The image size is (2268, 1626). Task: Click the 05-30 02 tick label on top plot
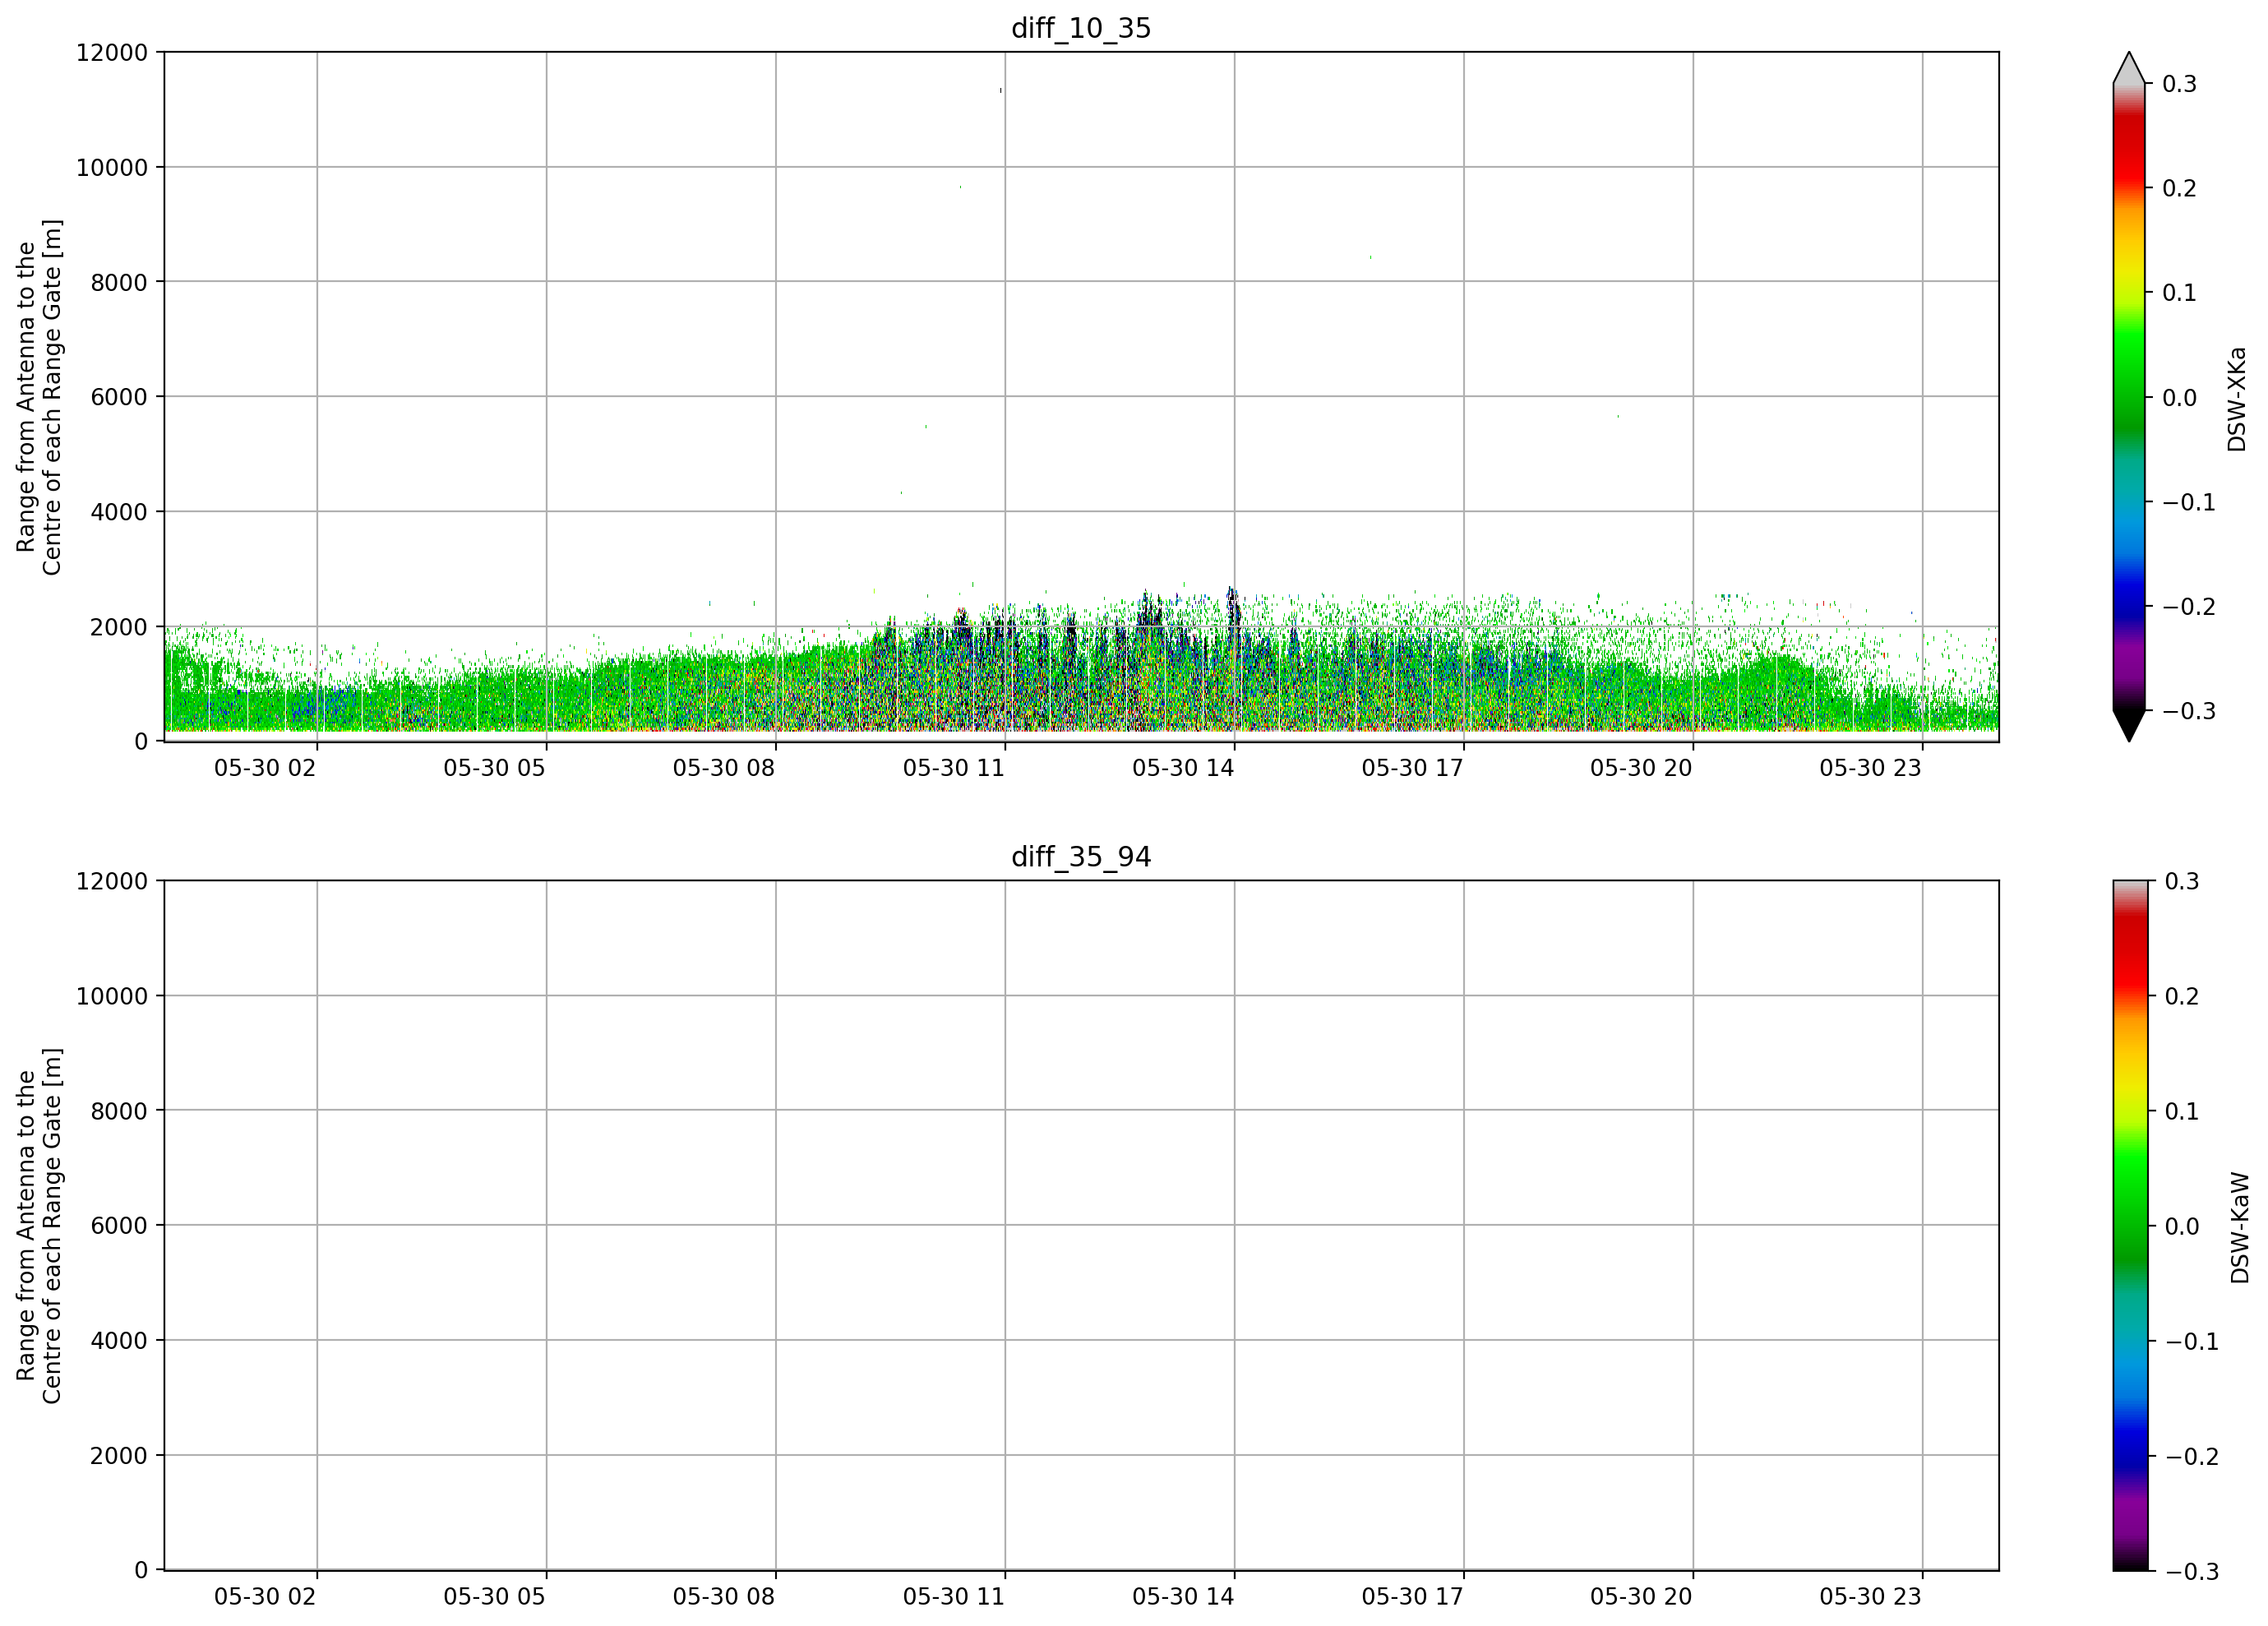(265, 768)
